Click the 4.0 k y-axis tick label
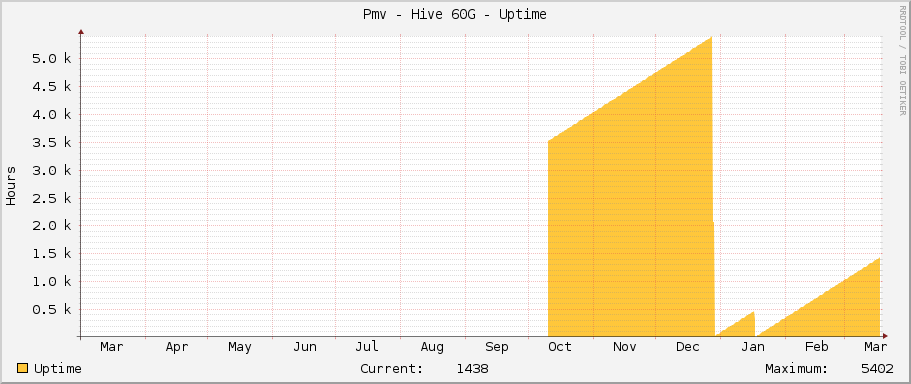Screen dimensions: 911x384 52,114
